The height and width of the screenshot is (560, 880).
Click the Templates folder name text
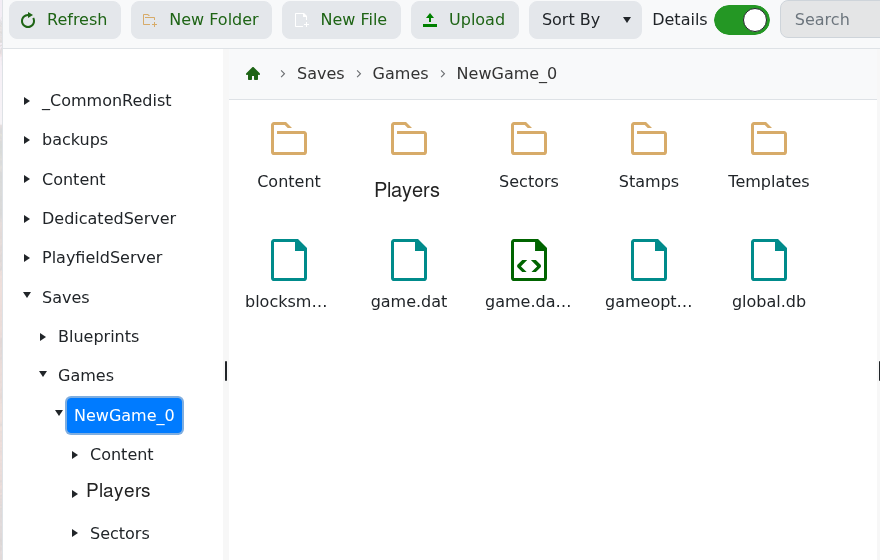(x=769, y=181)
